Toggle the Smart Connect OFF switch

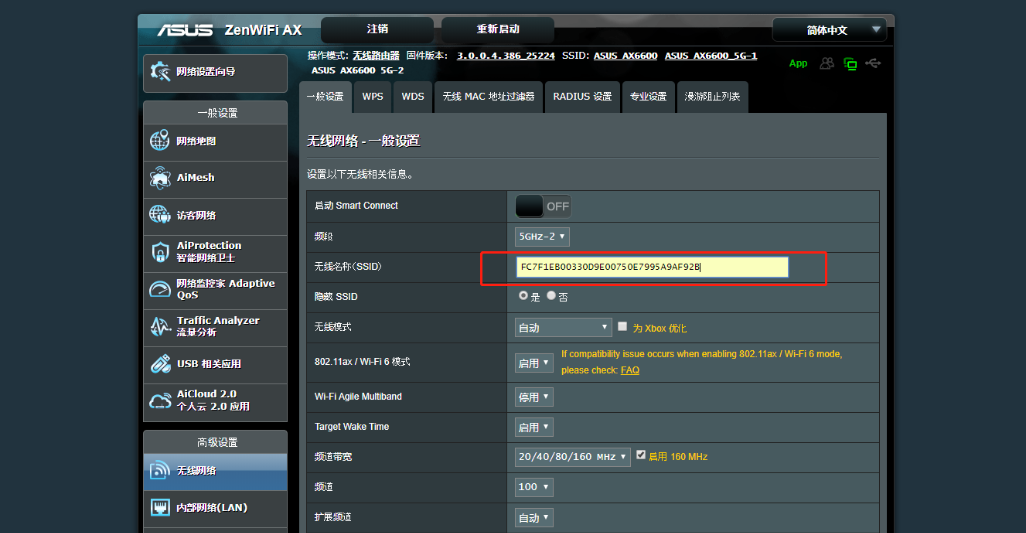pyautogui.click(x=542, y=206)
